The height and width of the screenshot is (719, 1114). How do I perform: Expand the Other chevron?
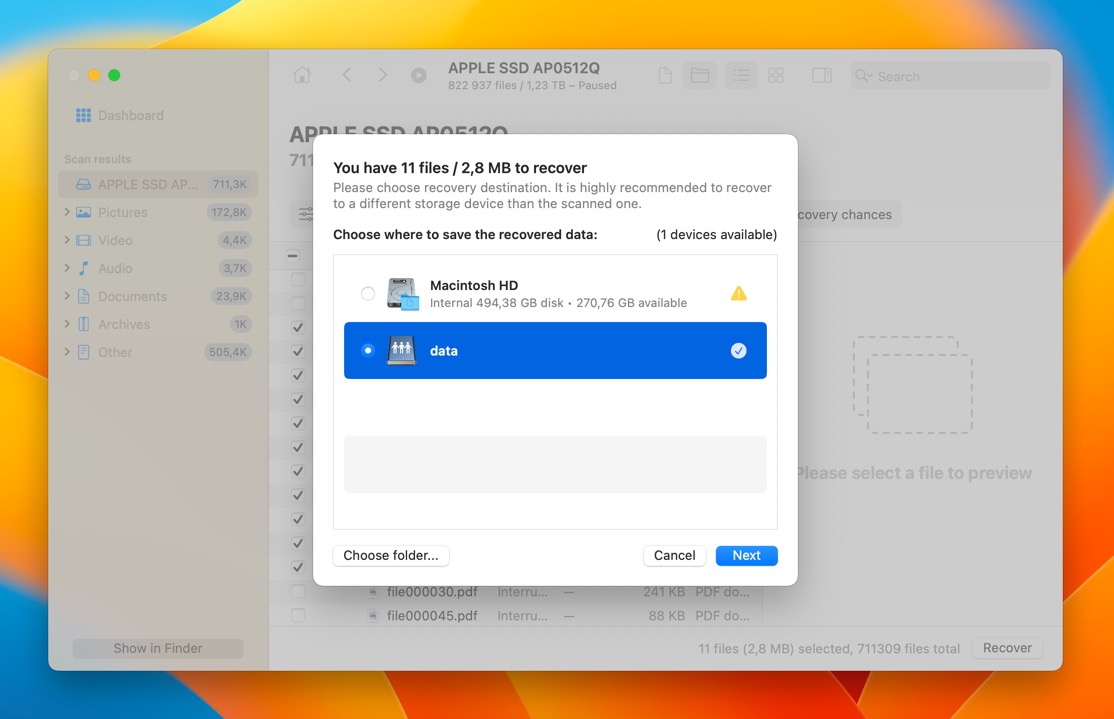tap(67, 352)
